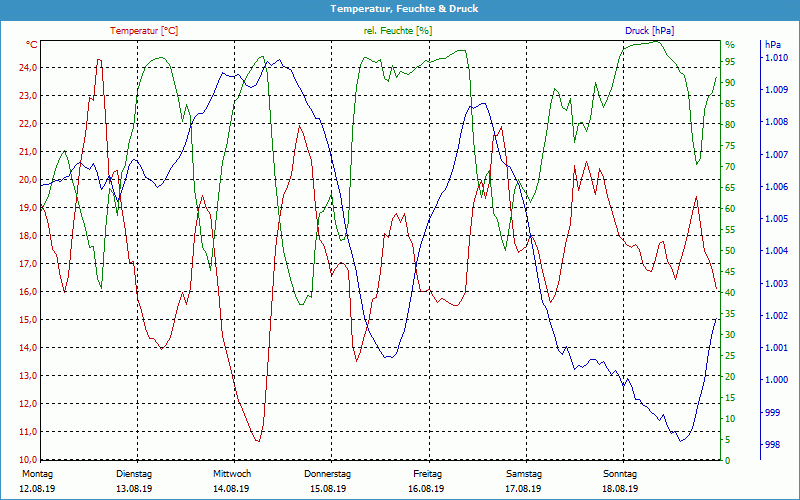Image resolution: width=800 pixels, height=500 pixels.
Task: Click the "998" pressure axis tick
Action: [x=772, y=445]
